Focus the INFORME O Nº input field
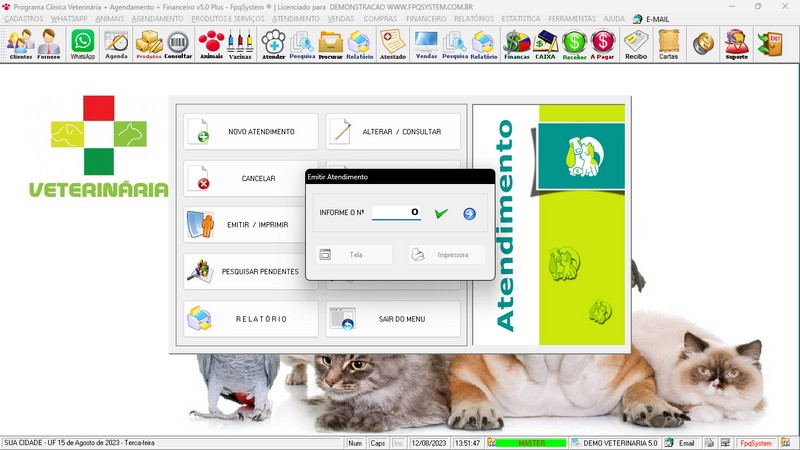Image resolution: width=800 pixels, height=450 pixels. tap(396, 212)
